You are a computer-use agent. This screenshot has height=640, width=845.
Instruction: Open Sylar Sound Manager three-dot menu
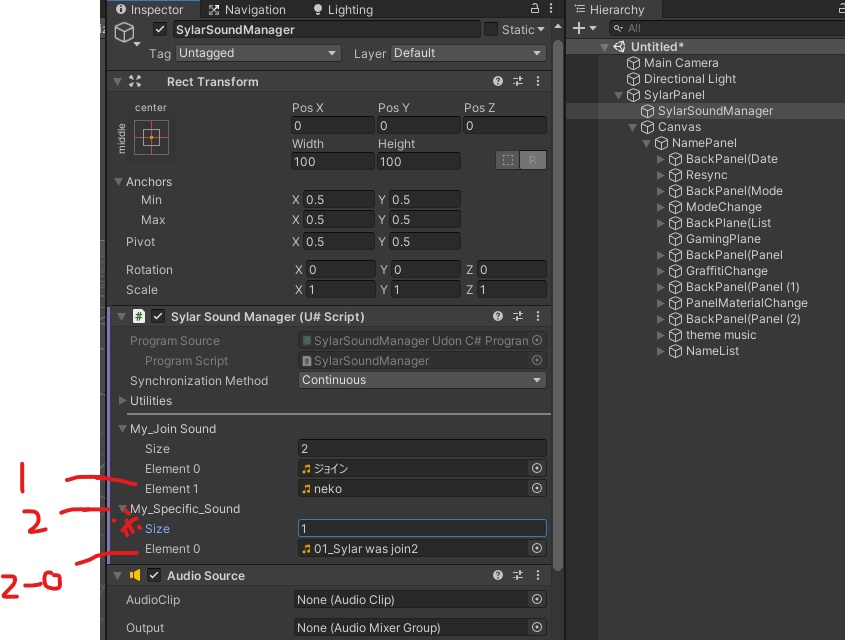coord(538,316)
